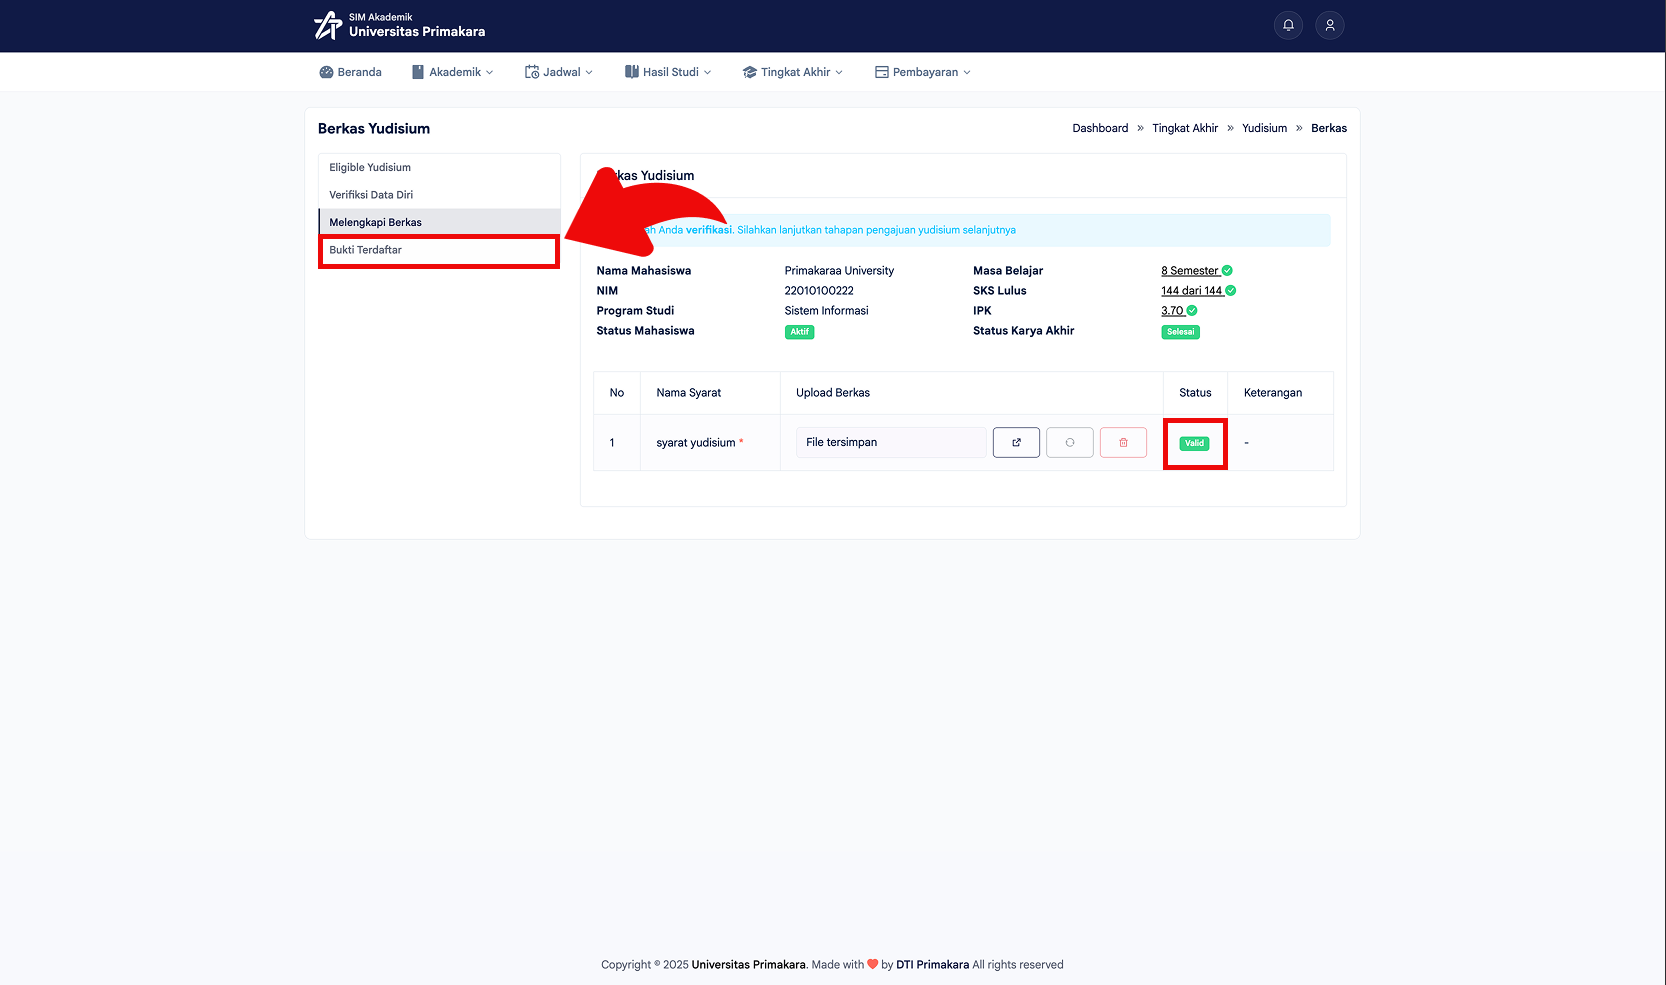
Task: Open the notifications bell icon
Action: click(x=1288, y=25)
